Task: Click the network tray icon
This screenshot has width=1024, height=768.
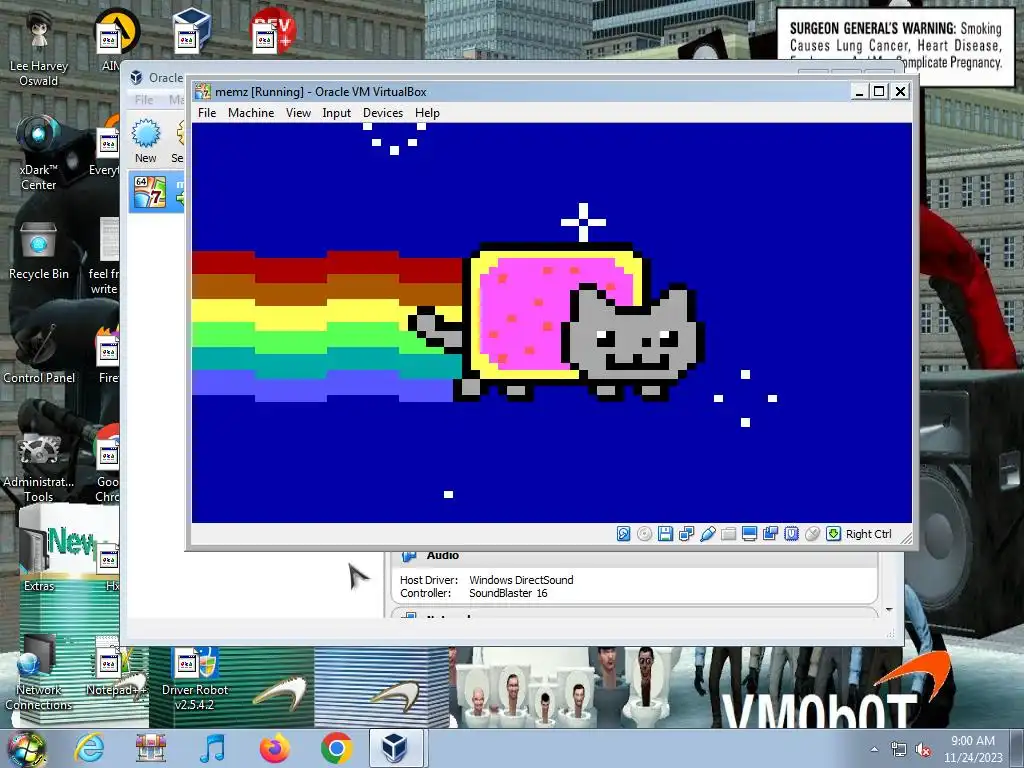Action: click(x=899, y=750)
